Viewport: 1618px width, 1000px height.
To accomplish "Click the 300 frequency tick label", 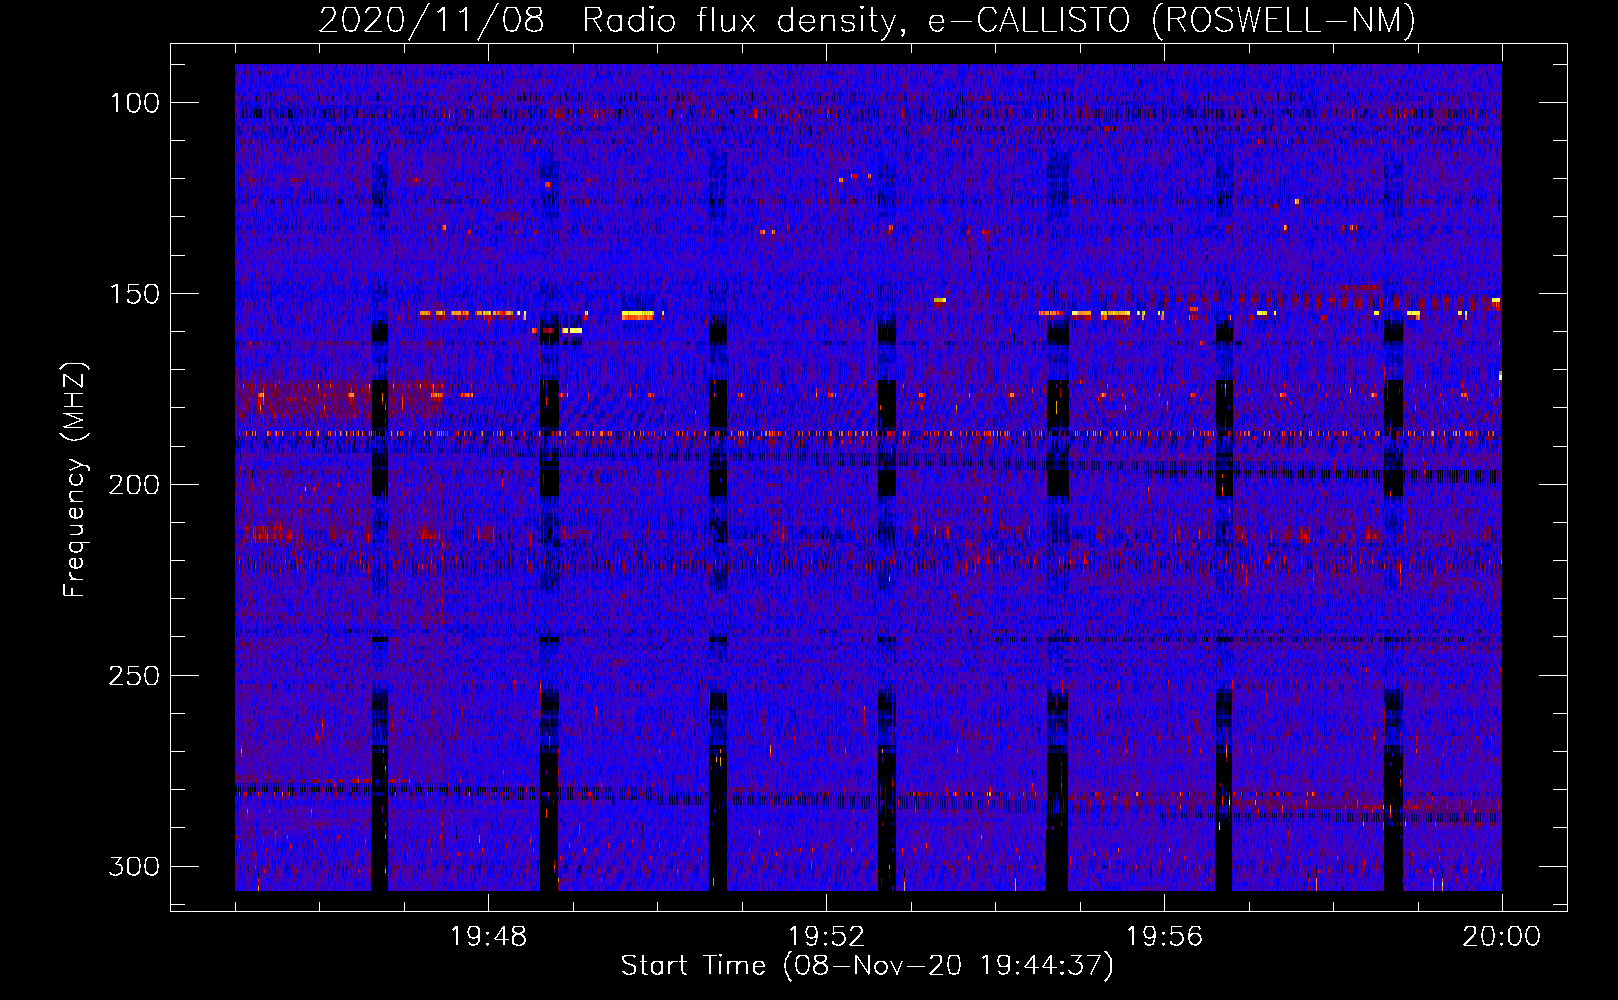I will point(134,866).
